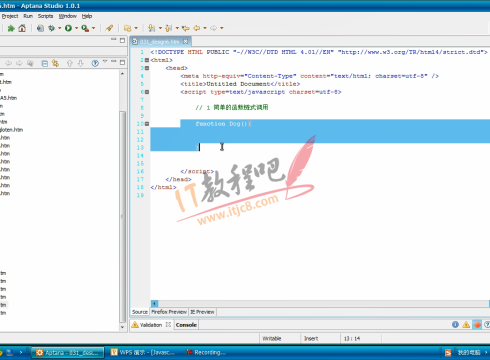Open folder search dropdown arrow

pyautogui.click(x=136, y=28)
